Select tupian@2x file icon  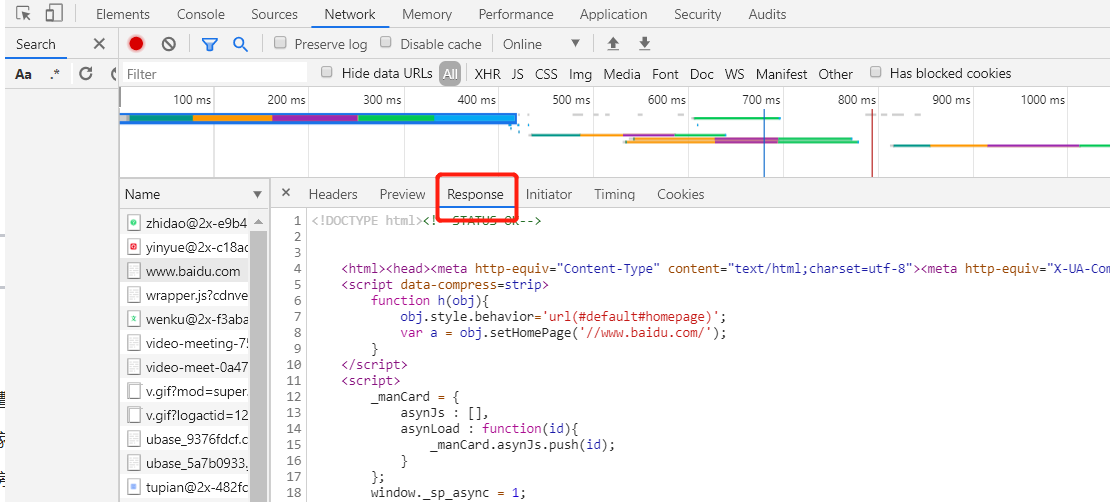pos(134,486)
